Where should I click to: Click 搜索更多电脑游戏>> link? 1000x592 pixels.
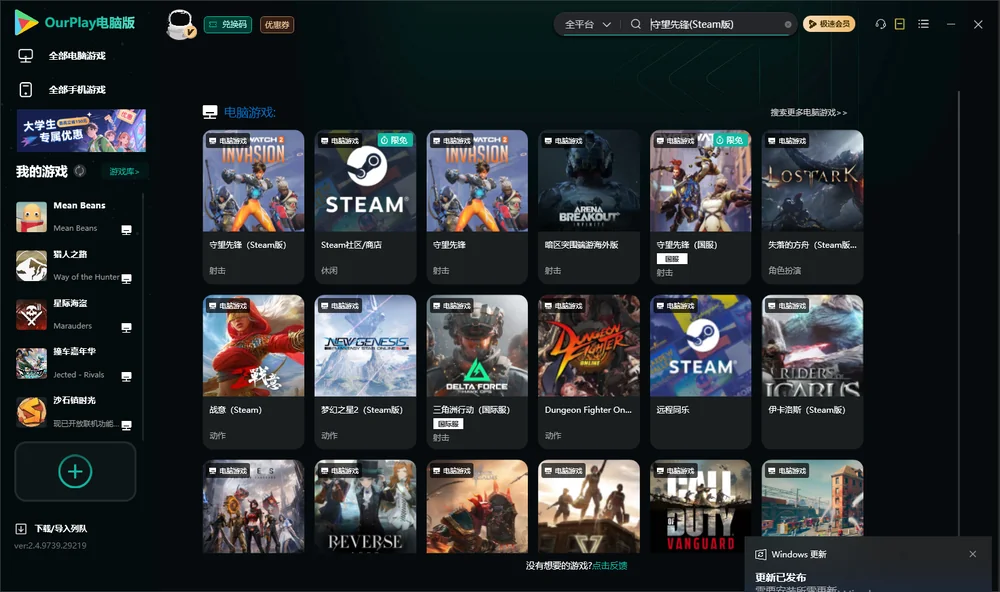click(x=808, y=112)
